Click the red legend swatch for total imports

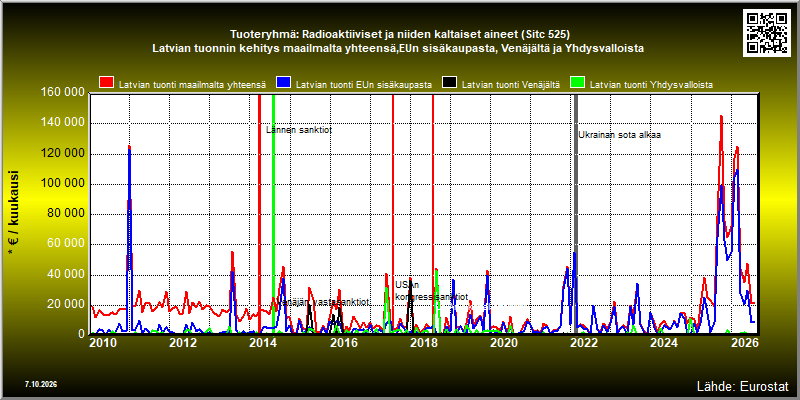point(107,84)
